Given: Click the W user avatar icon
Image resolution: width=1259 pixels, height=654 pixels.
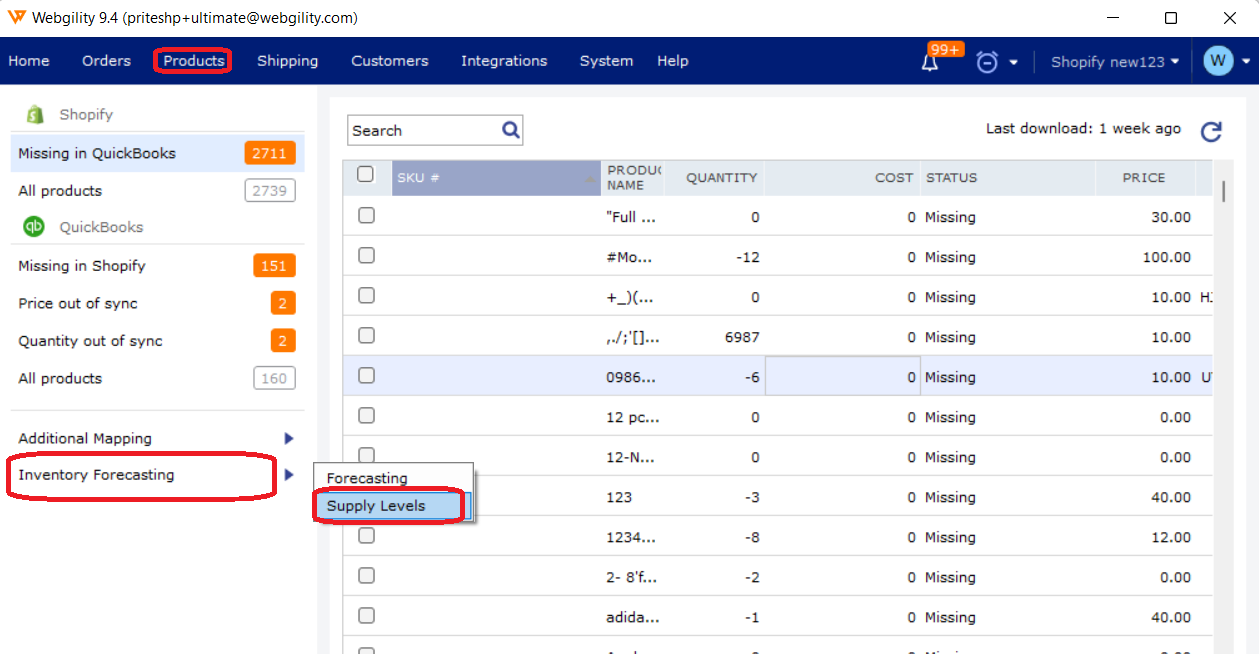Looking at the screenshot, I should [1218, 61].
